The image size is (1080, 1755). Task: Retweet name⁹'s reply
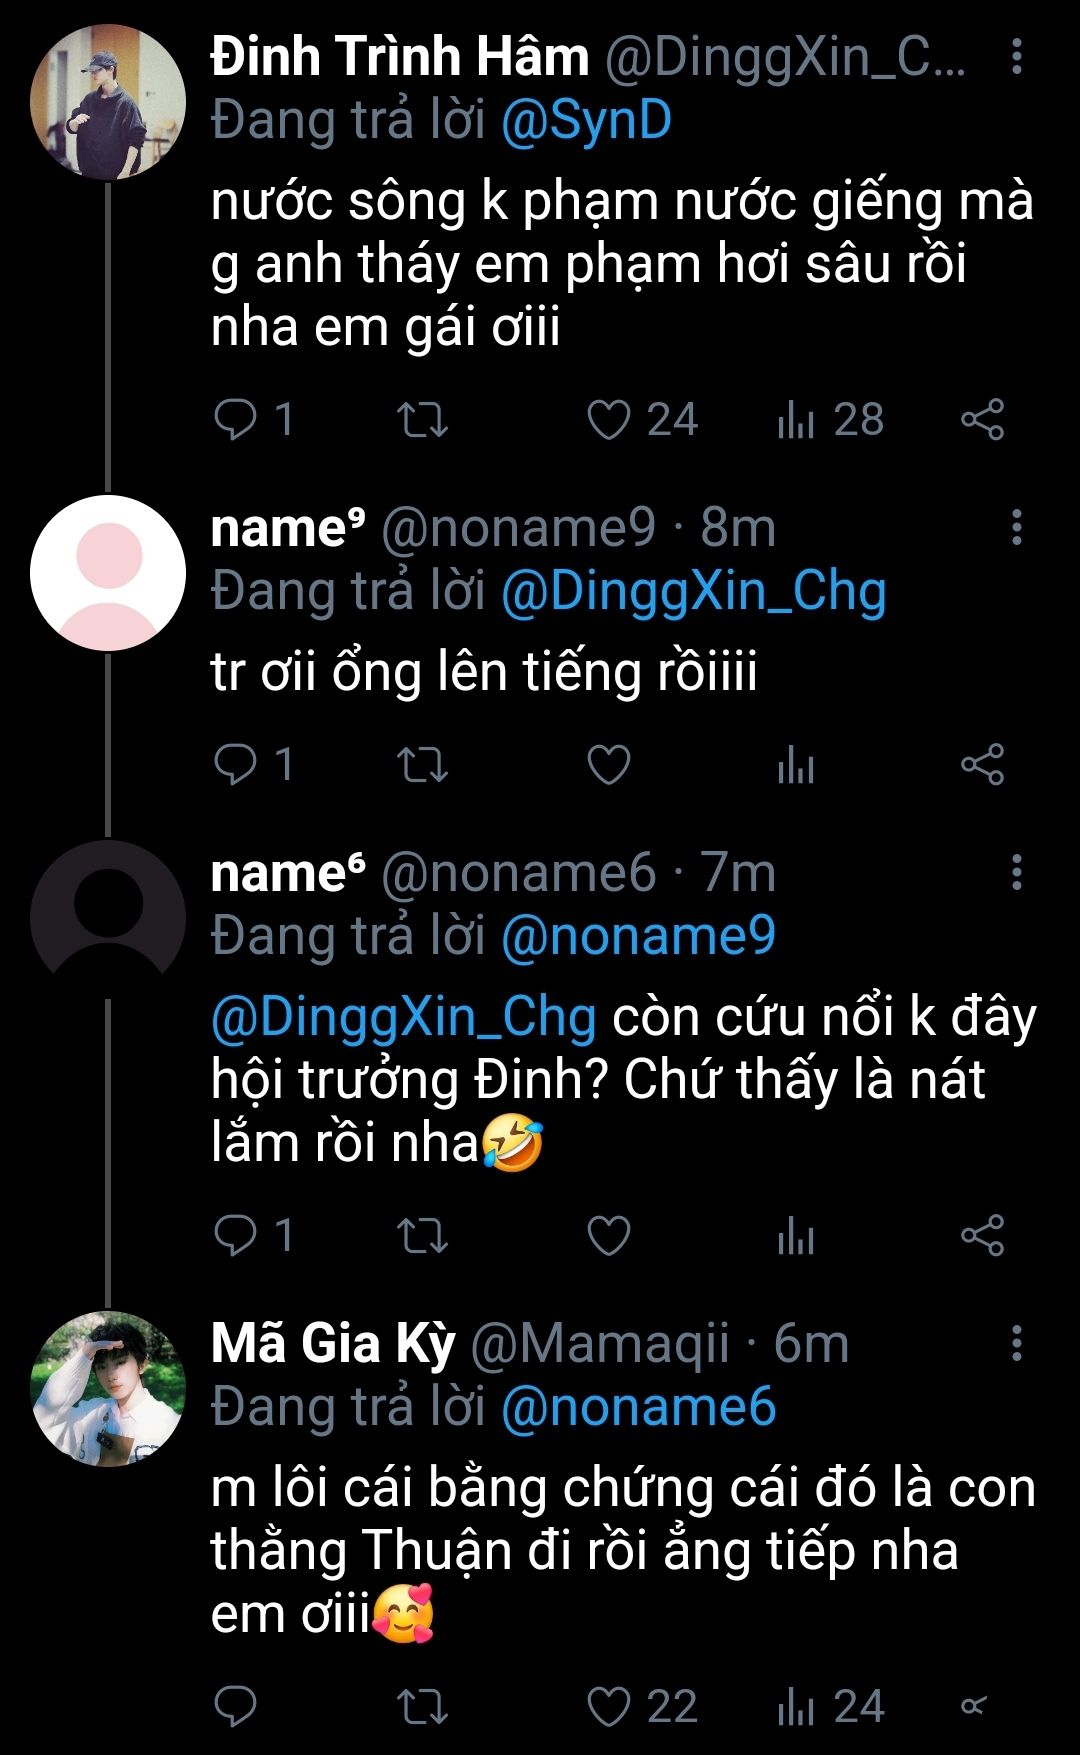click(x=422, y=765)
